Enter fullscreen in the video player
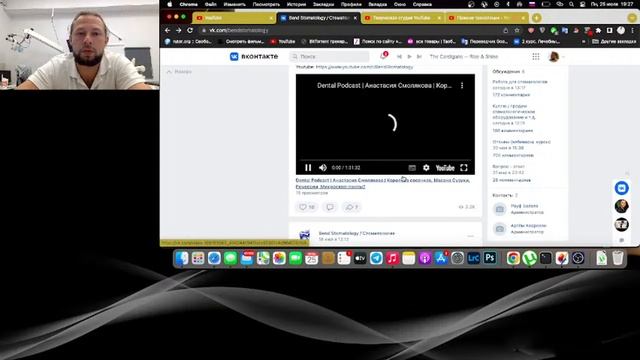The image size is (640, 360). coord(464,168)
